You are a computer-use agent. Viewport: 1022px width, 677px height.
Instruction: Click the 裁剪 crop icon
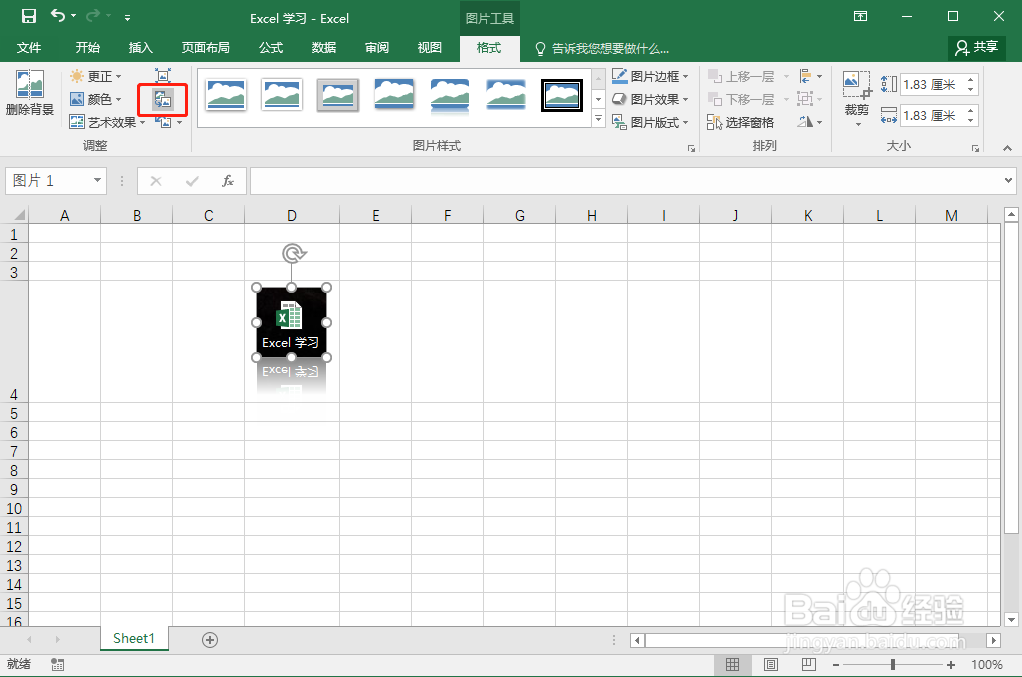856,85
